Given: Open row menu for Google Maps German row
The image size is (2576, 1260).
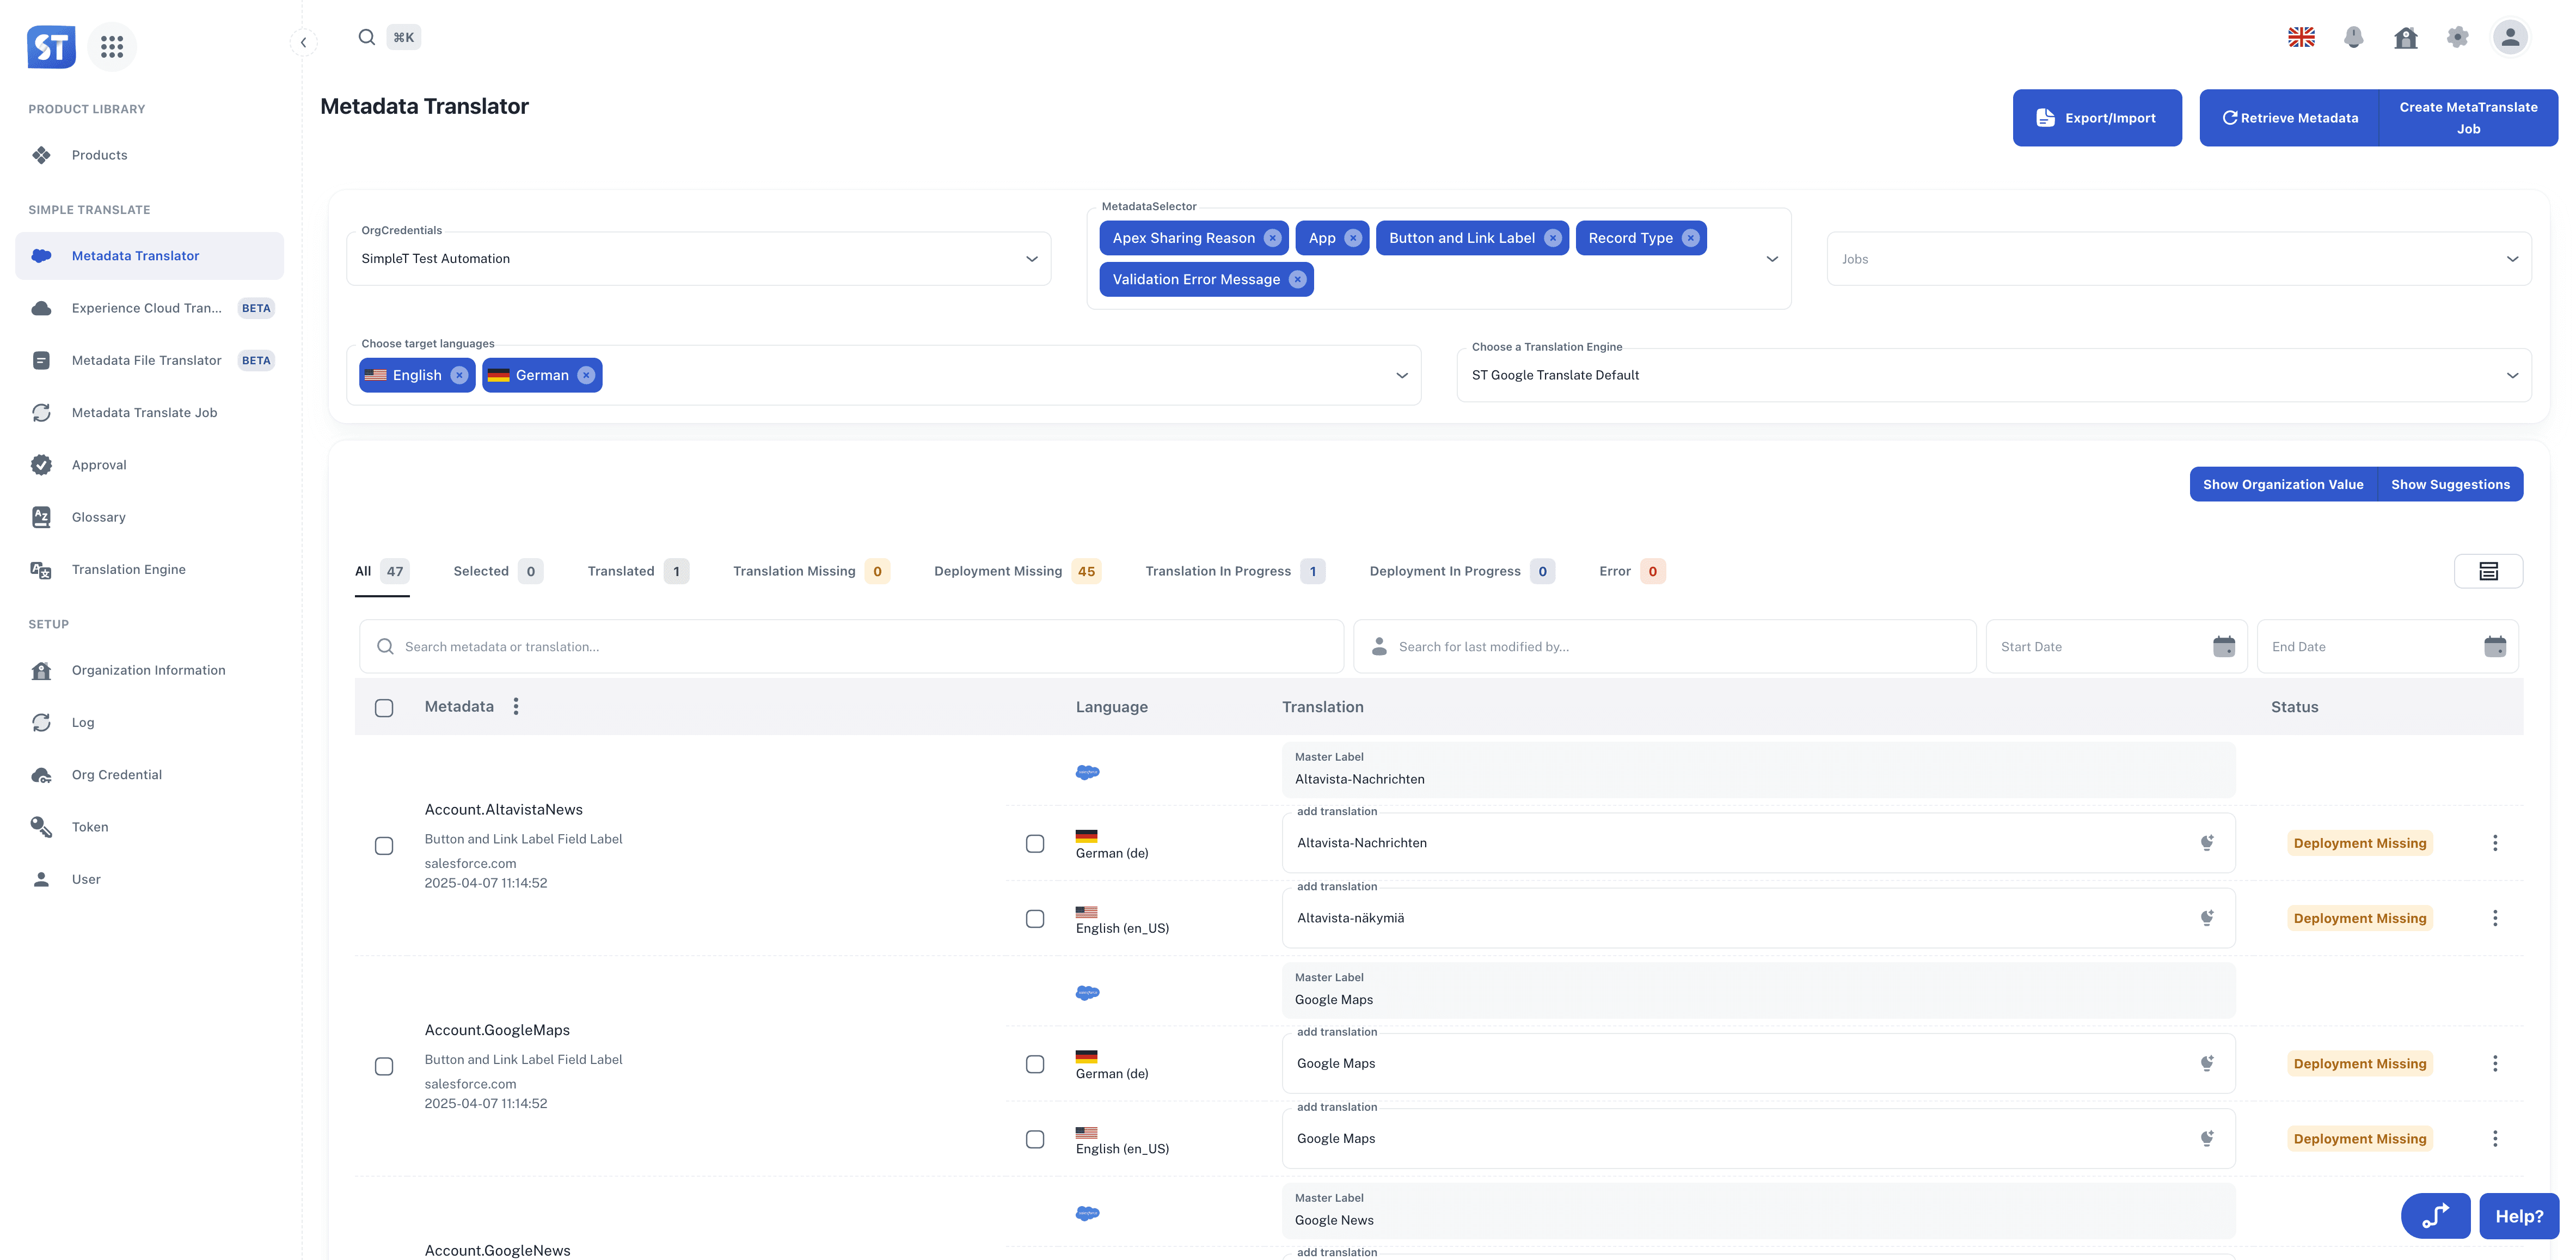Looking at the screenshot, I should click(x=2495, y=1063).
